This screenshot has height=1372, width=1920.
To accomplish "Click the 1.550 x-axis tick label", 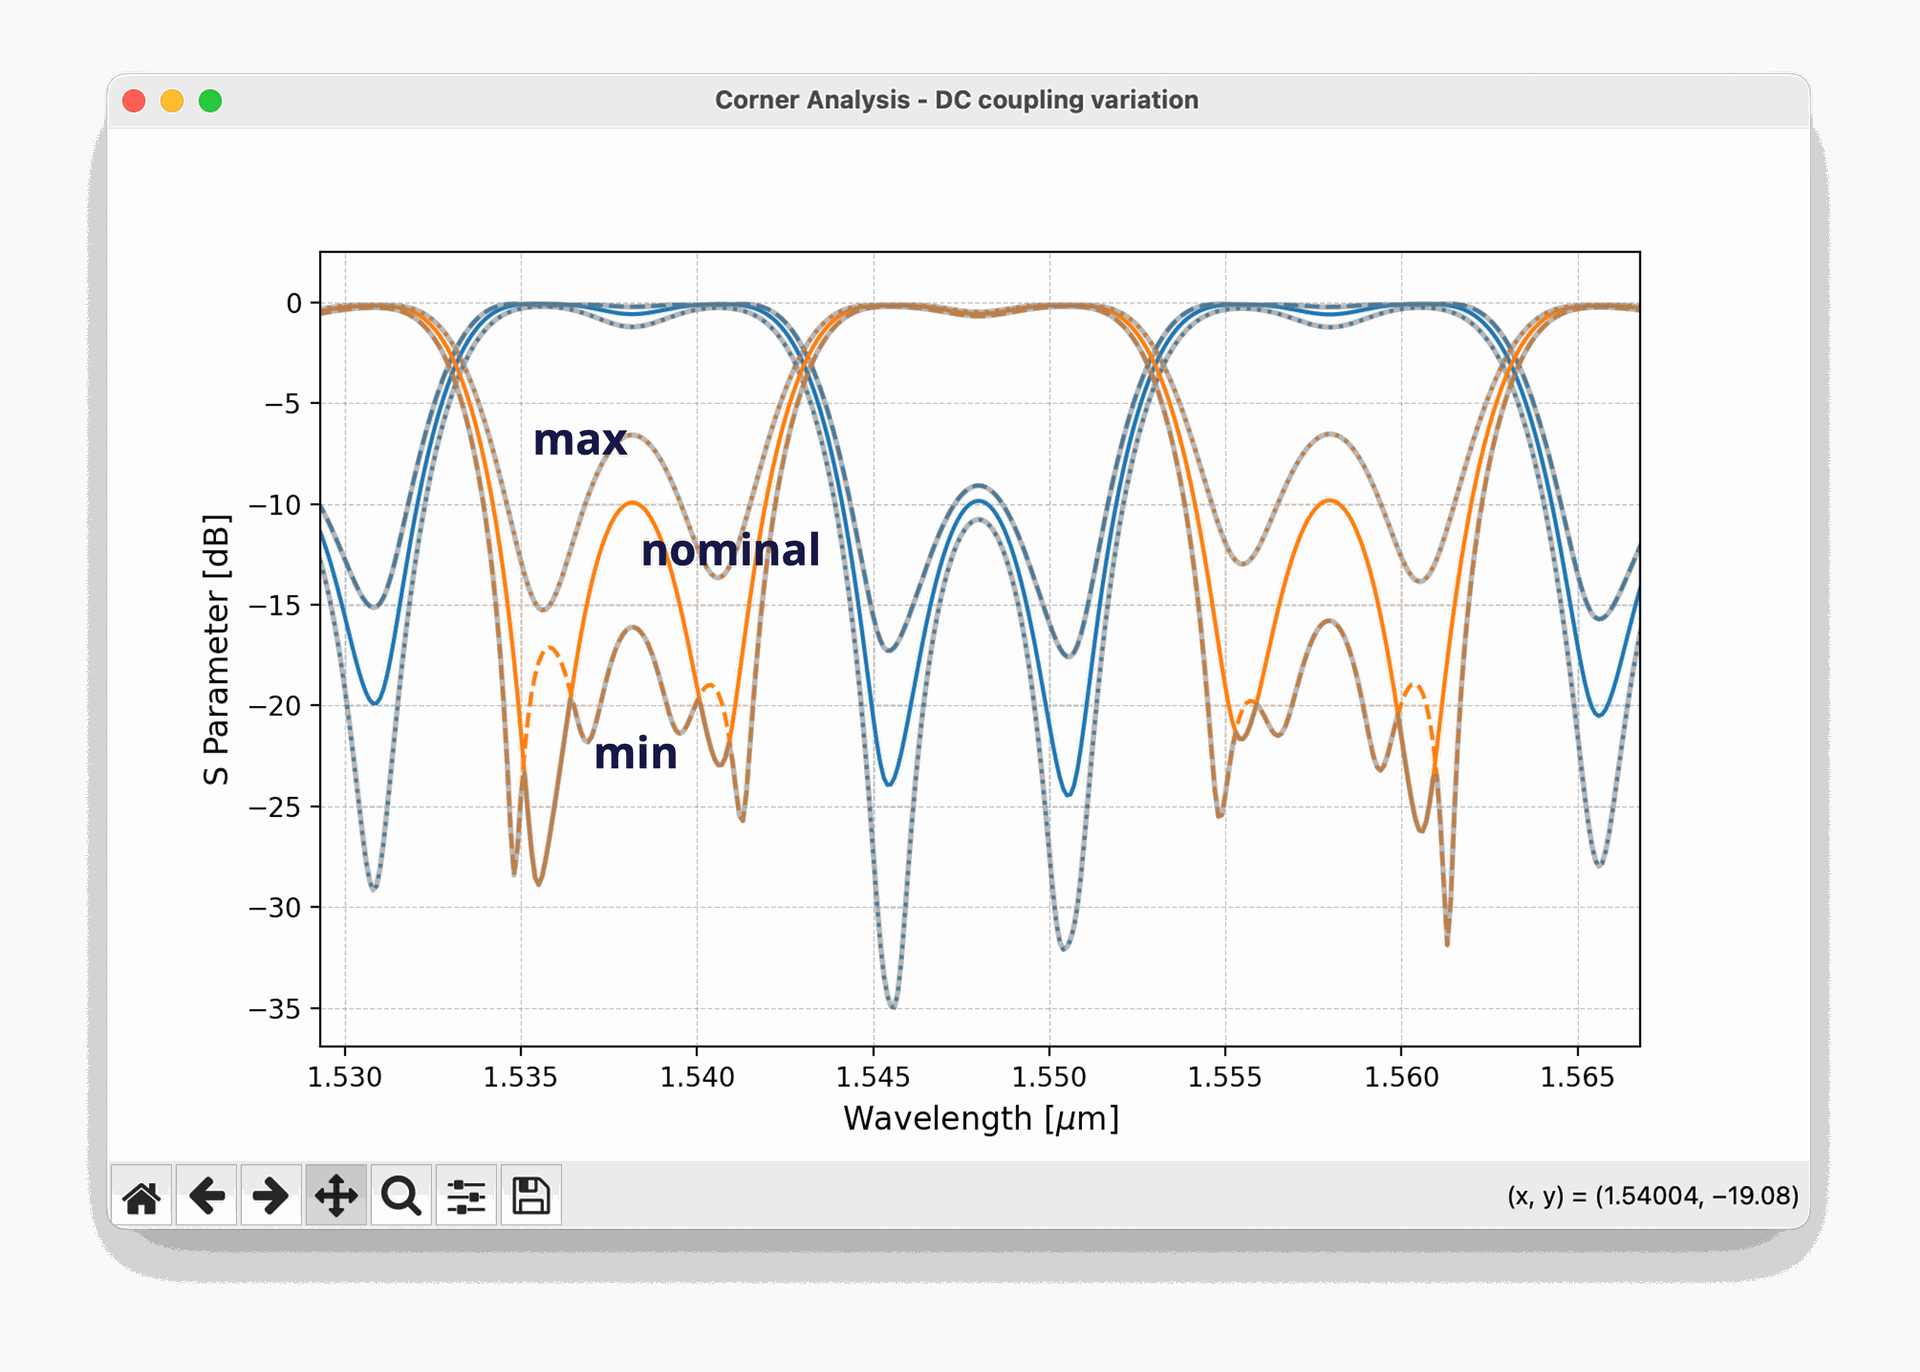I will pyautogui.click(x=1049, y=1077).
